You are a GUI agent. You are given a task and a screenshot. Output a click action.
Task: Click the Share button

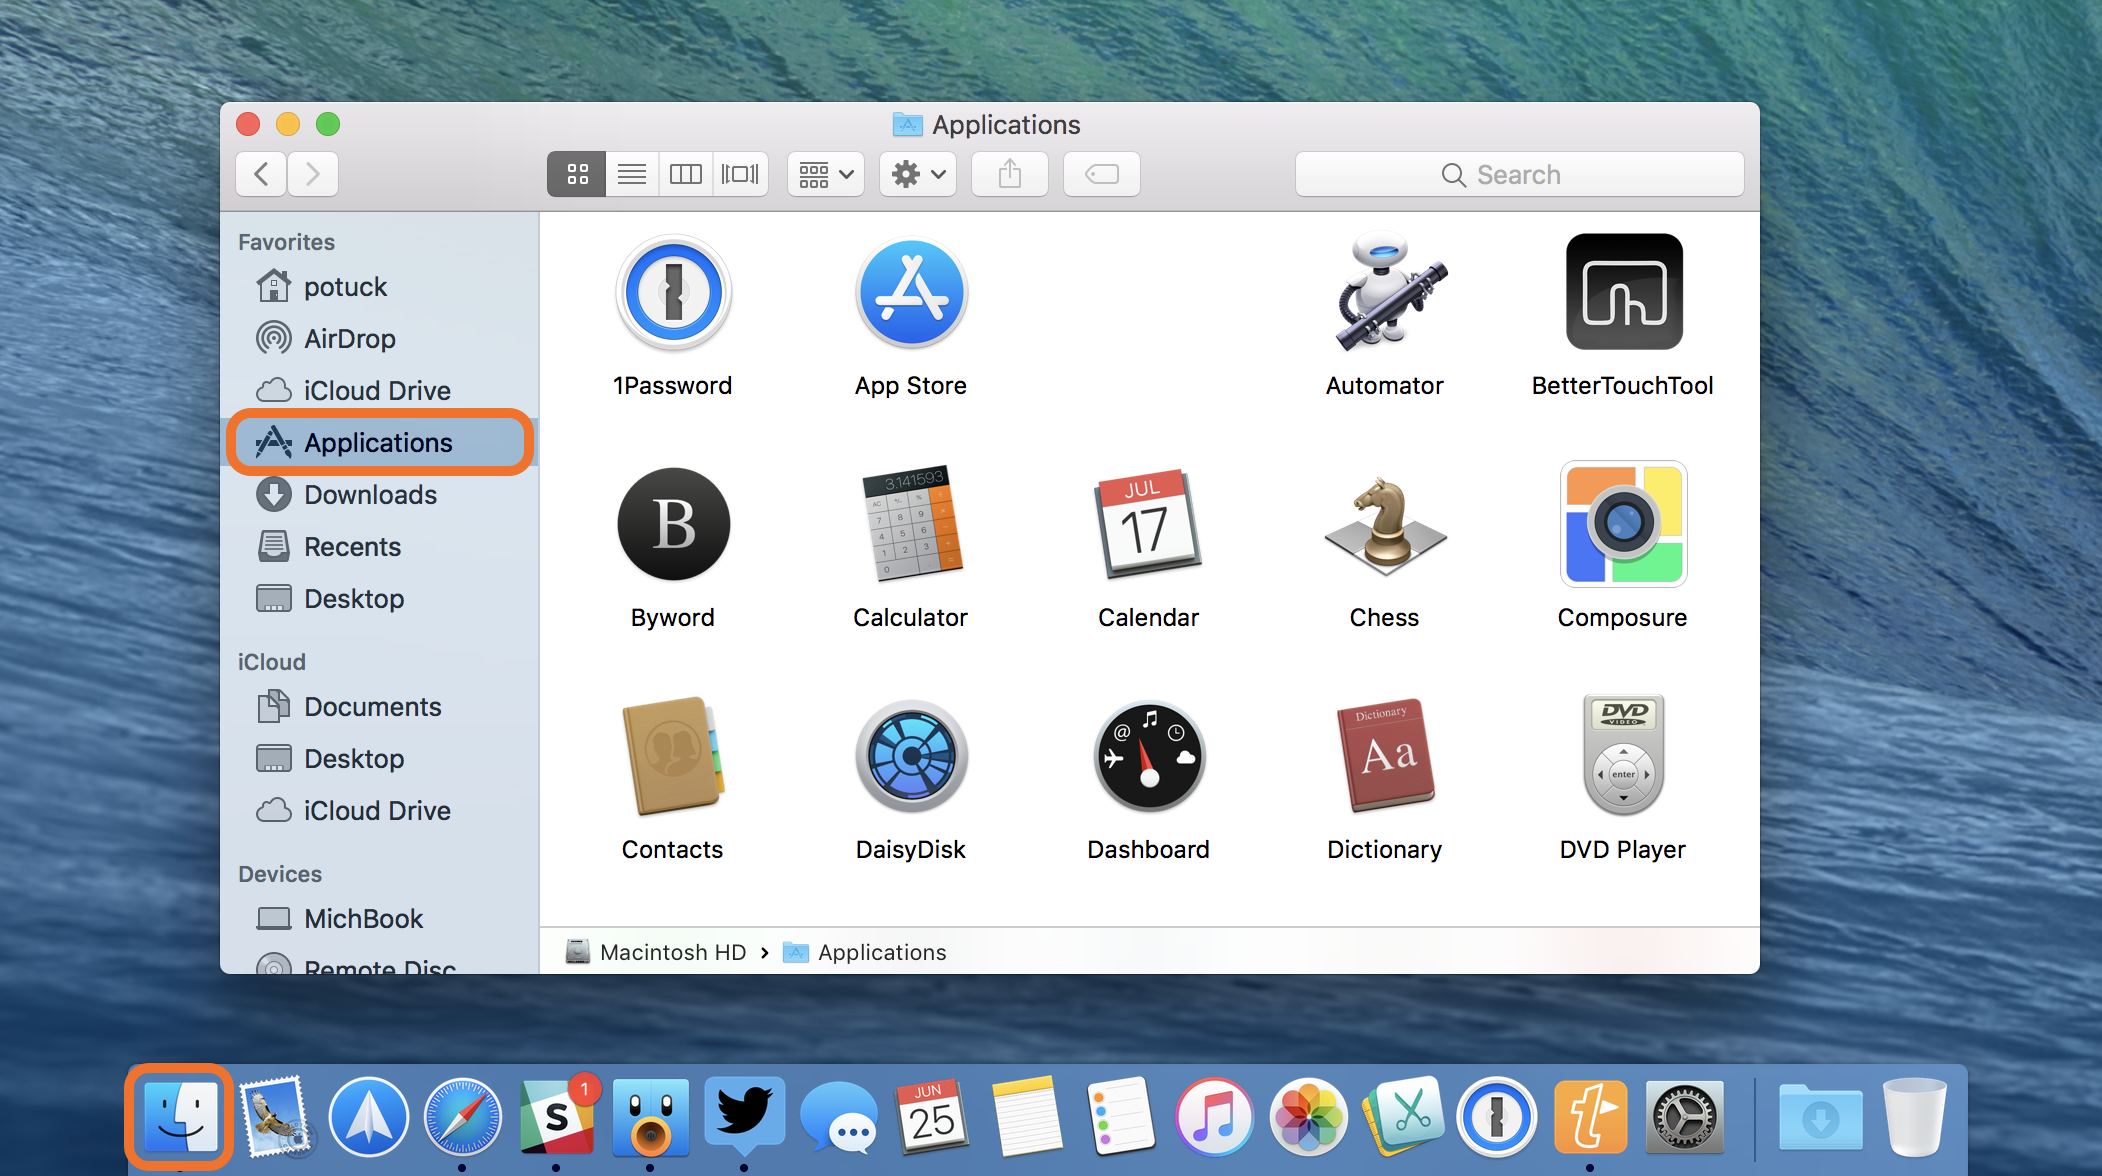coord(1011,172)
